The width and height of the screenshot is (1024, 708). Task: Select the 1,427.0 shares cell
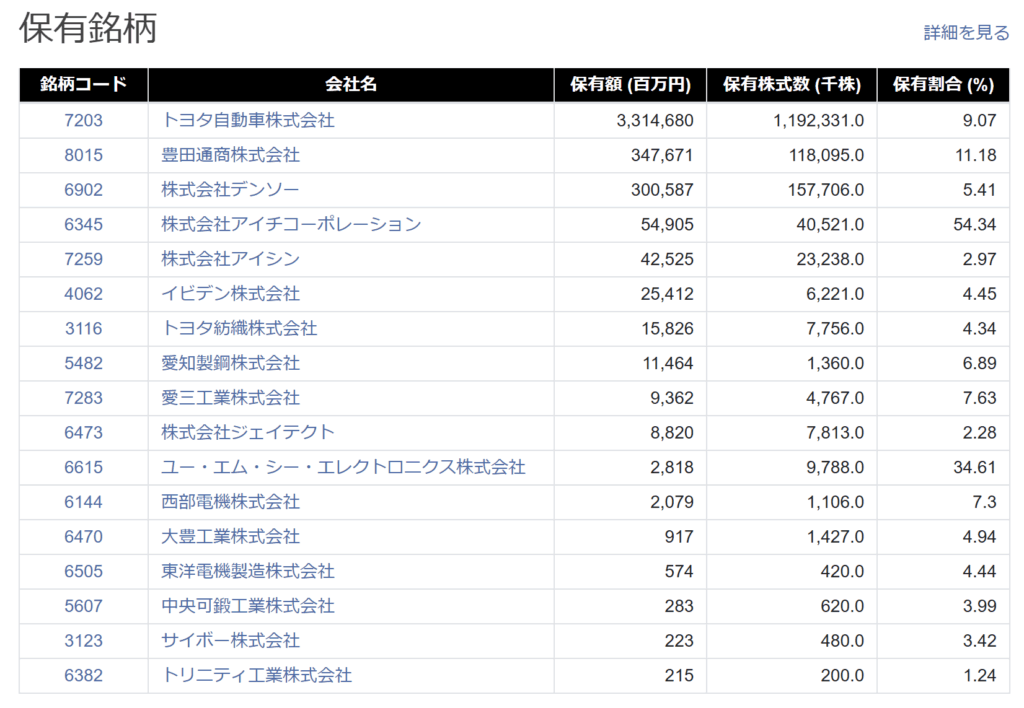[x=792, y=536]
